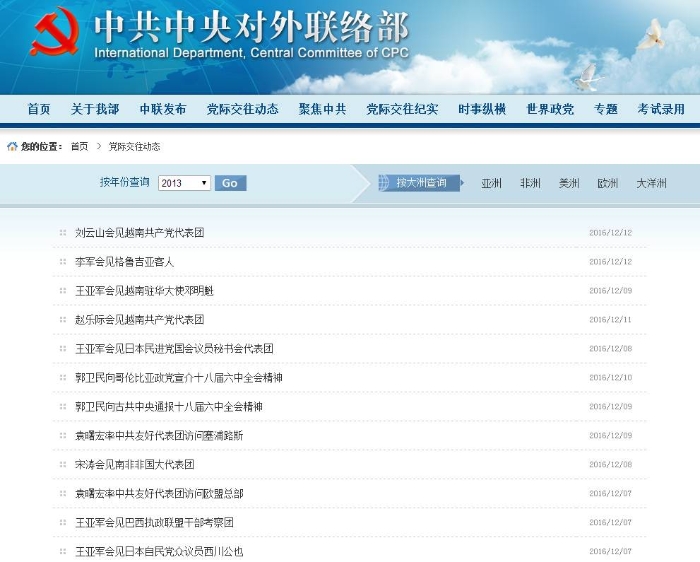Open article 郭卫民向古共中央通报十八届六中全会精神
This screenshot has height=562, width=700.
[x=169, y=407]
